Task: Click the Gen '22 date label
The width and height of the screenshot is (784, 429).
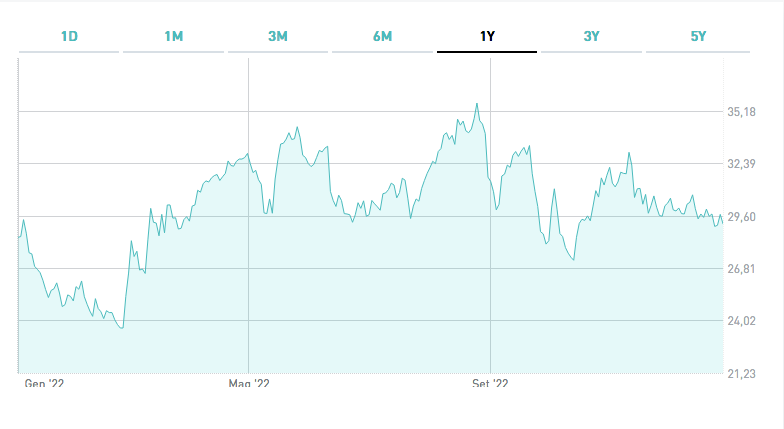Action: (43, 383)
